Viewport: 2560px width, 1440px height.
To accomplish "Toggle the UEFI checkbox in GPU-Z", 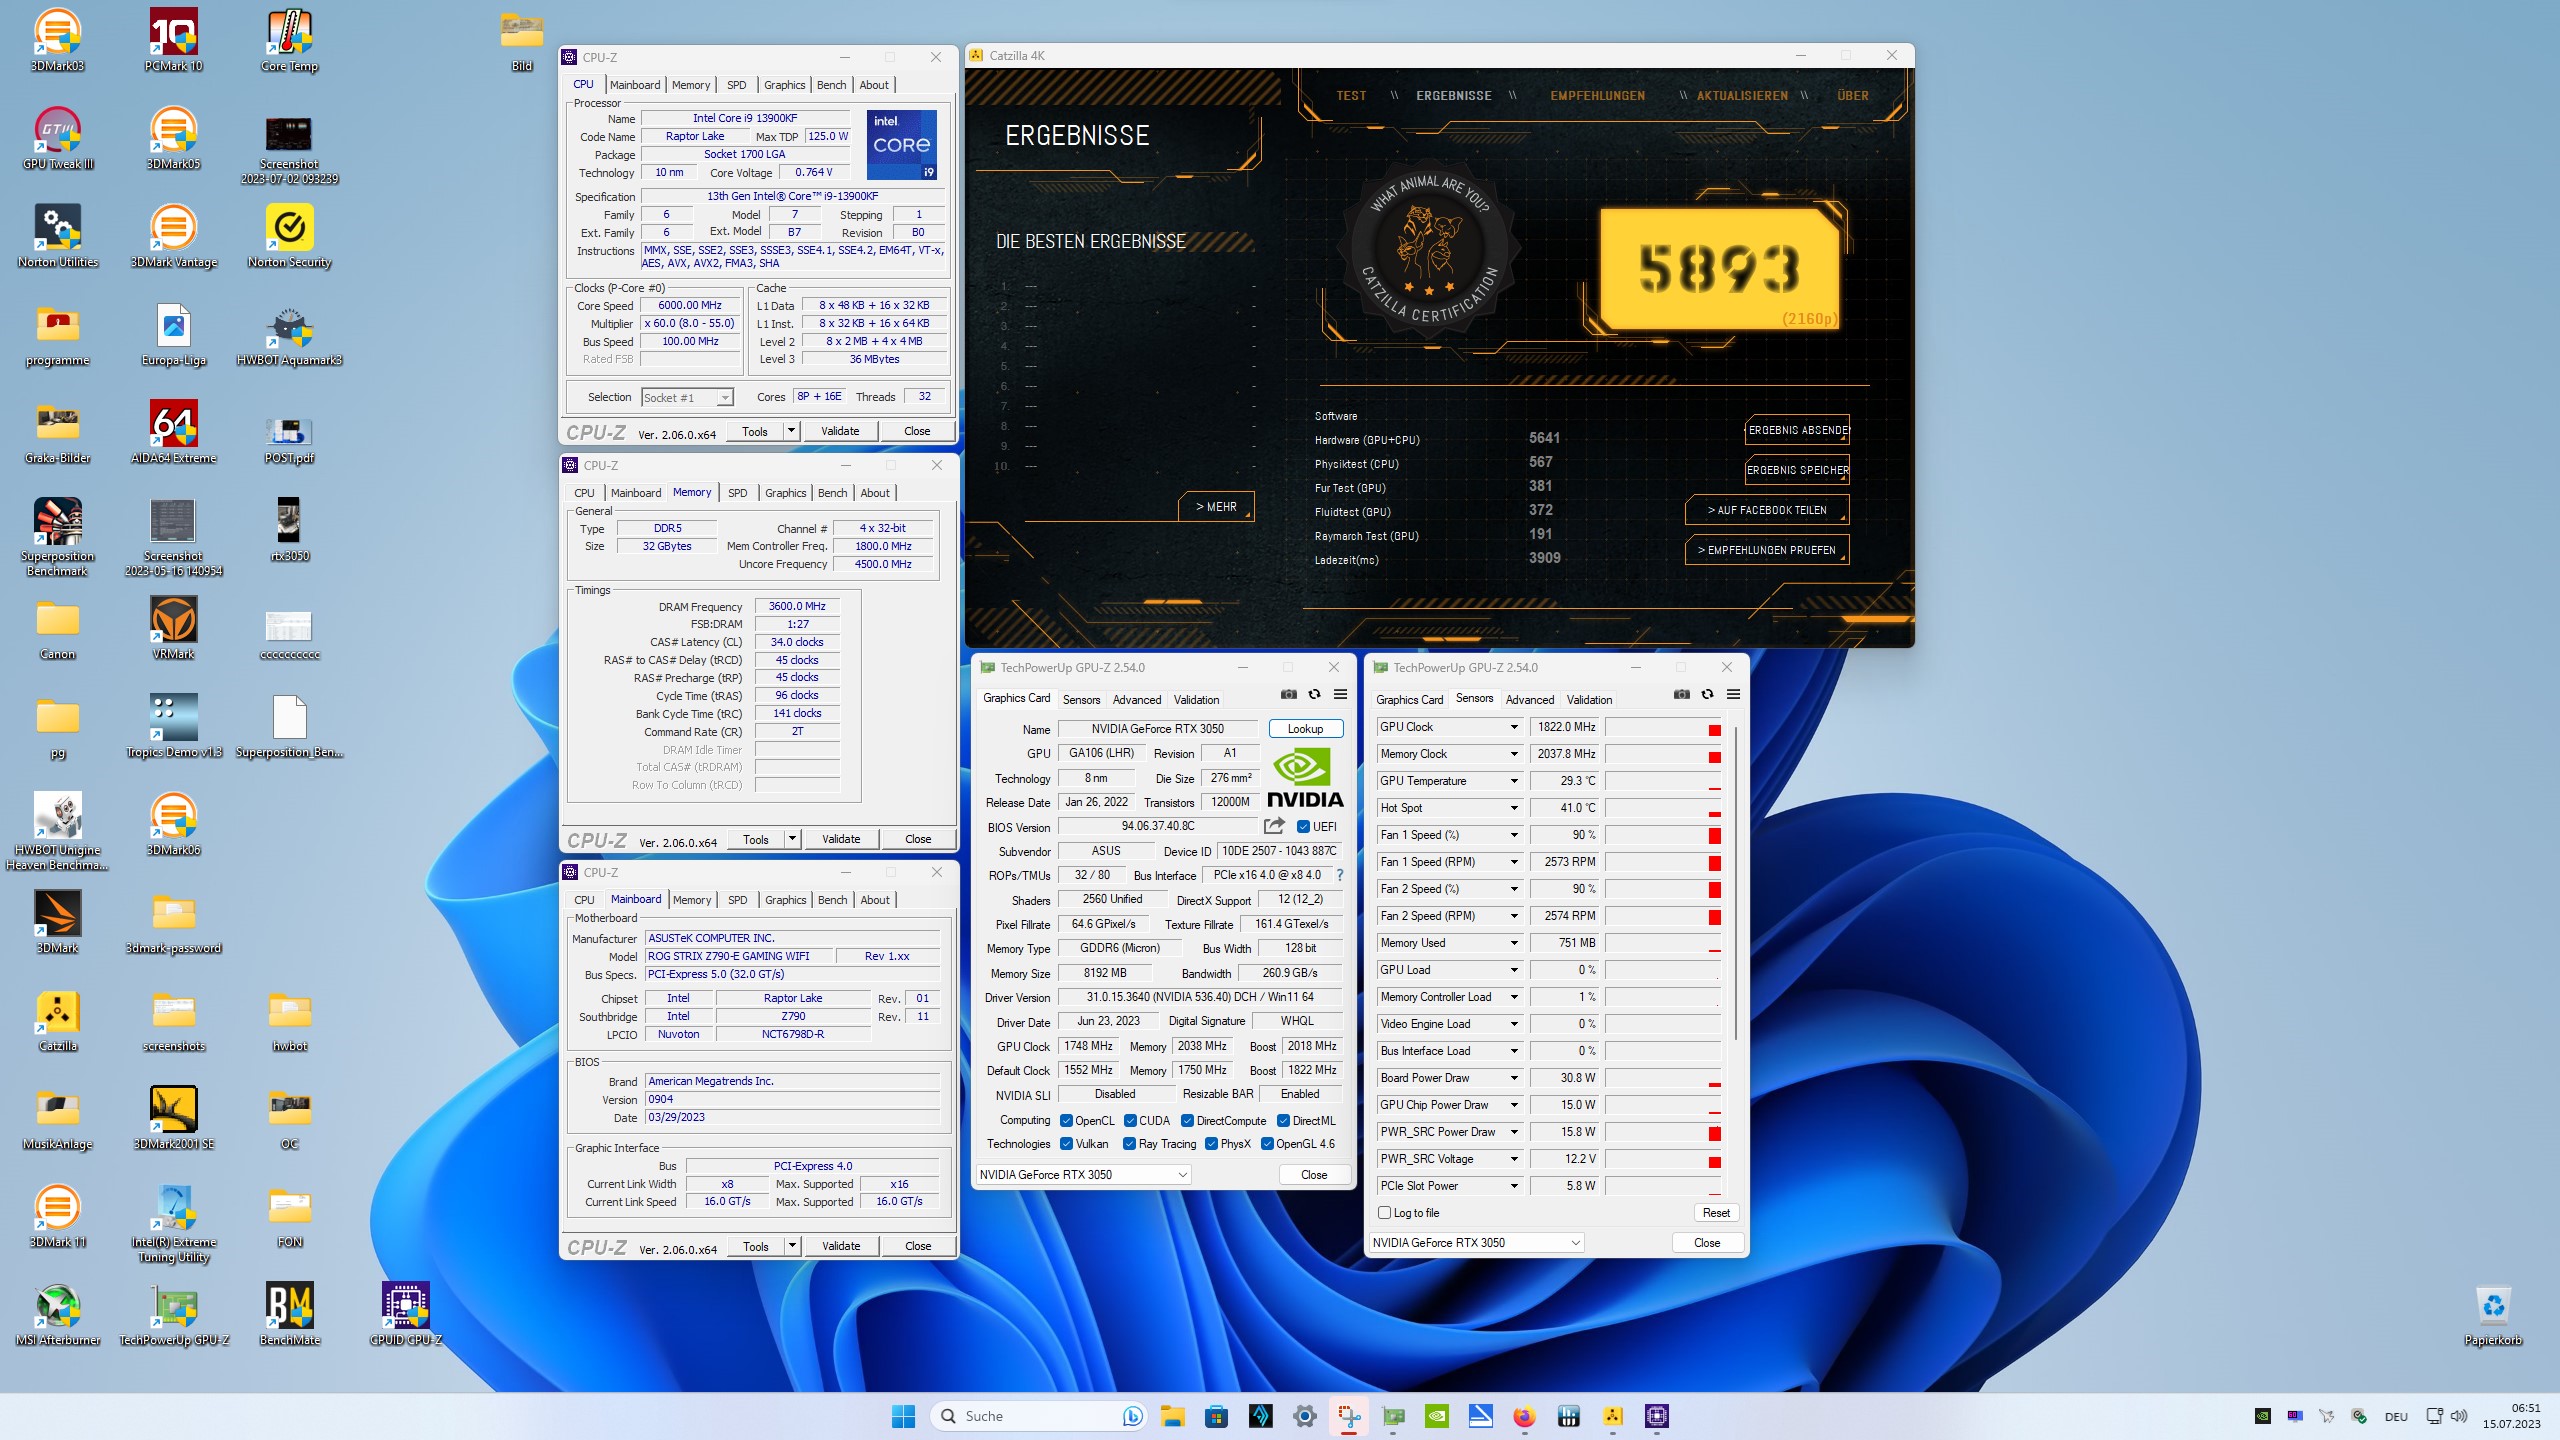I will pos(1303,827).
